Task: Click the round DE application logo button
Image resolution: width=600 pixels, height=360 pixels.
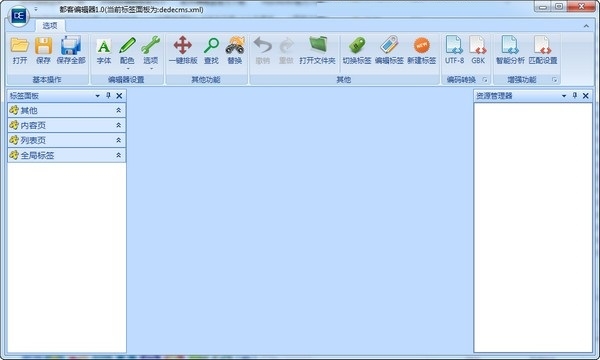Action: coord(18,16)
